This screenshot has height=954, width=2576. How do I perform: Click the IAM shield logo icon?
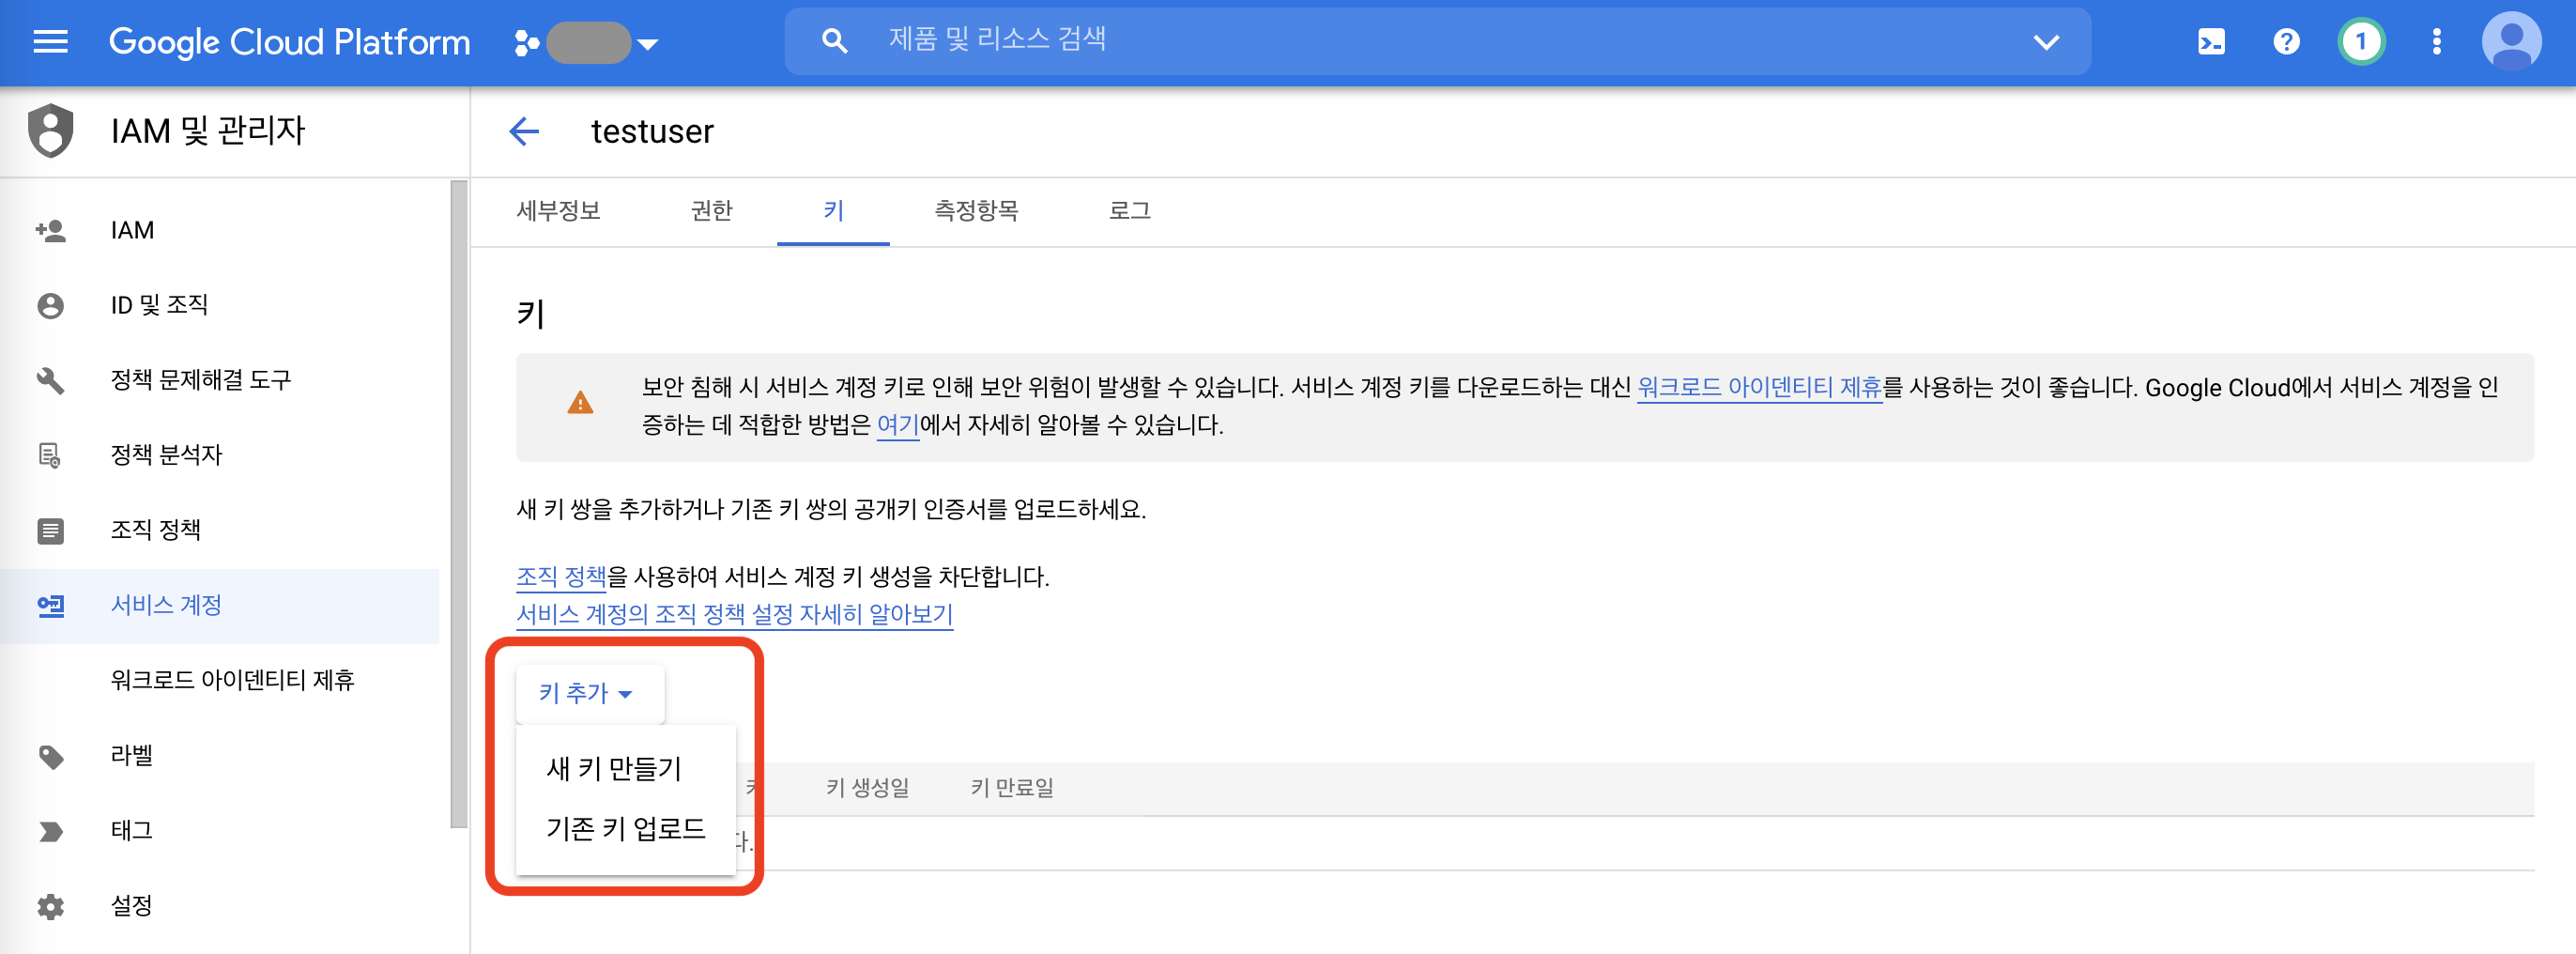point(51,131)
